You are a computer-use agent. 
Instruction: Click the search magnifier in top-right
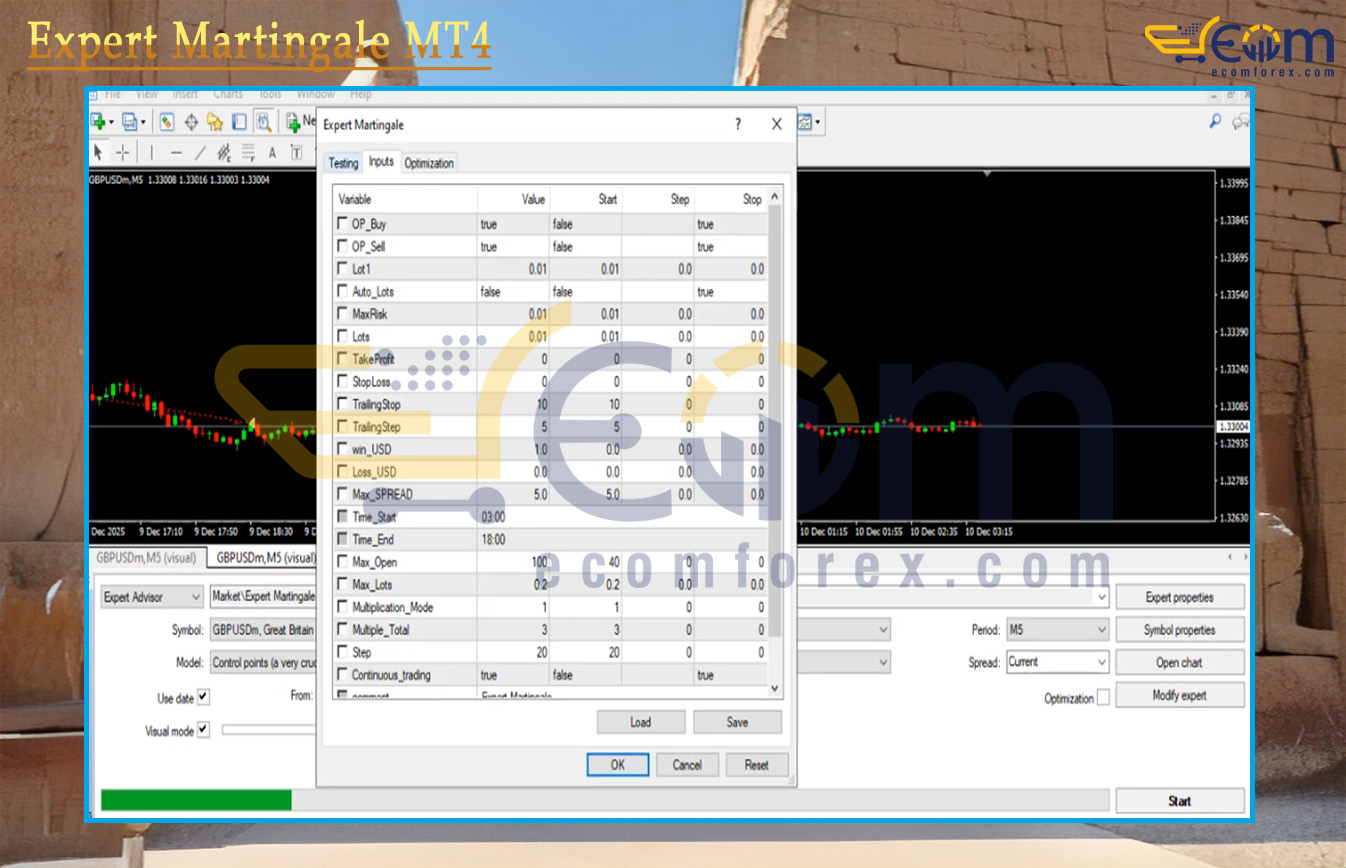[1215, 121]
